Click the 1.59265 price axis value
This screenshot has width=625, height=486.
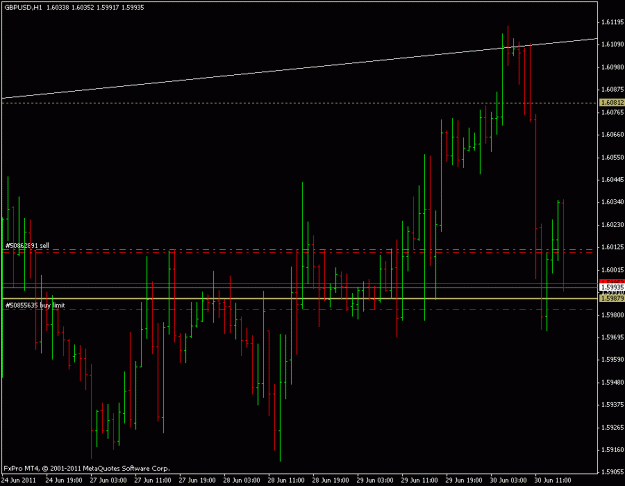612,427
